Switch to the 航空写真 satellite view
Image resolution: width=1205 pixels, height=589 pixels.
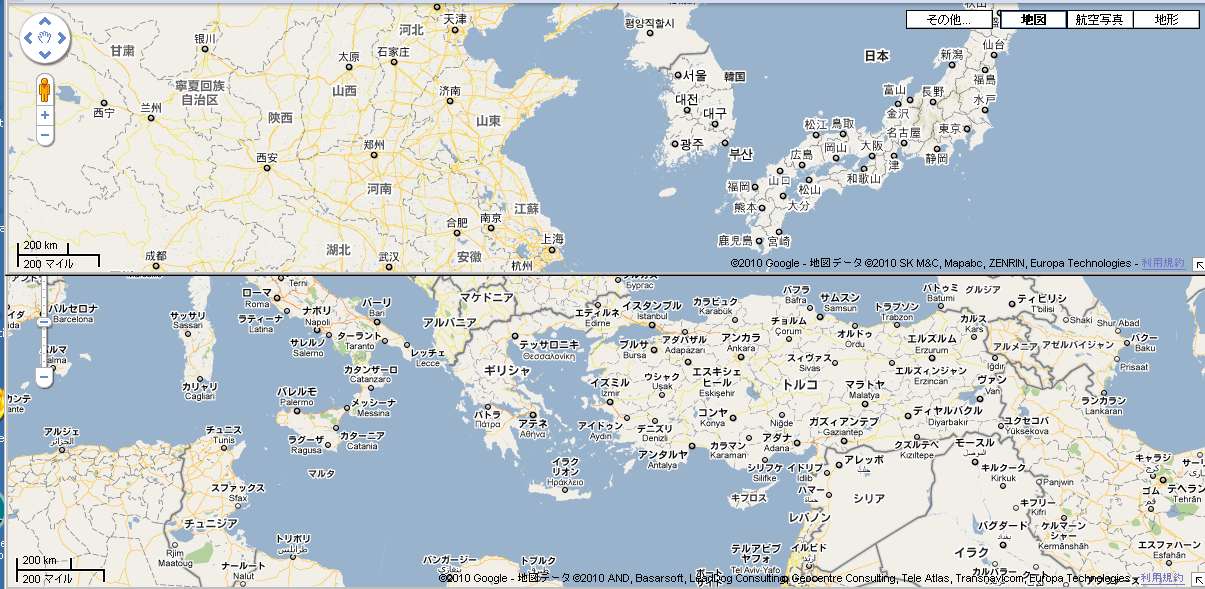[1099, 19]
